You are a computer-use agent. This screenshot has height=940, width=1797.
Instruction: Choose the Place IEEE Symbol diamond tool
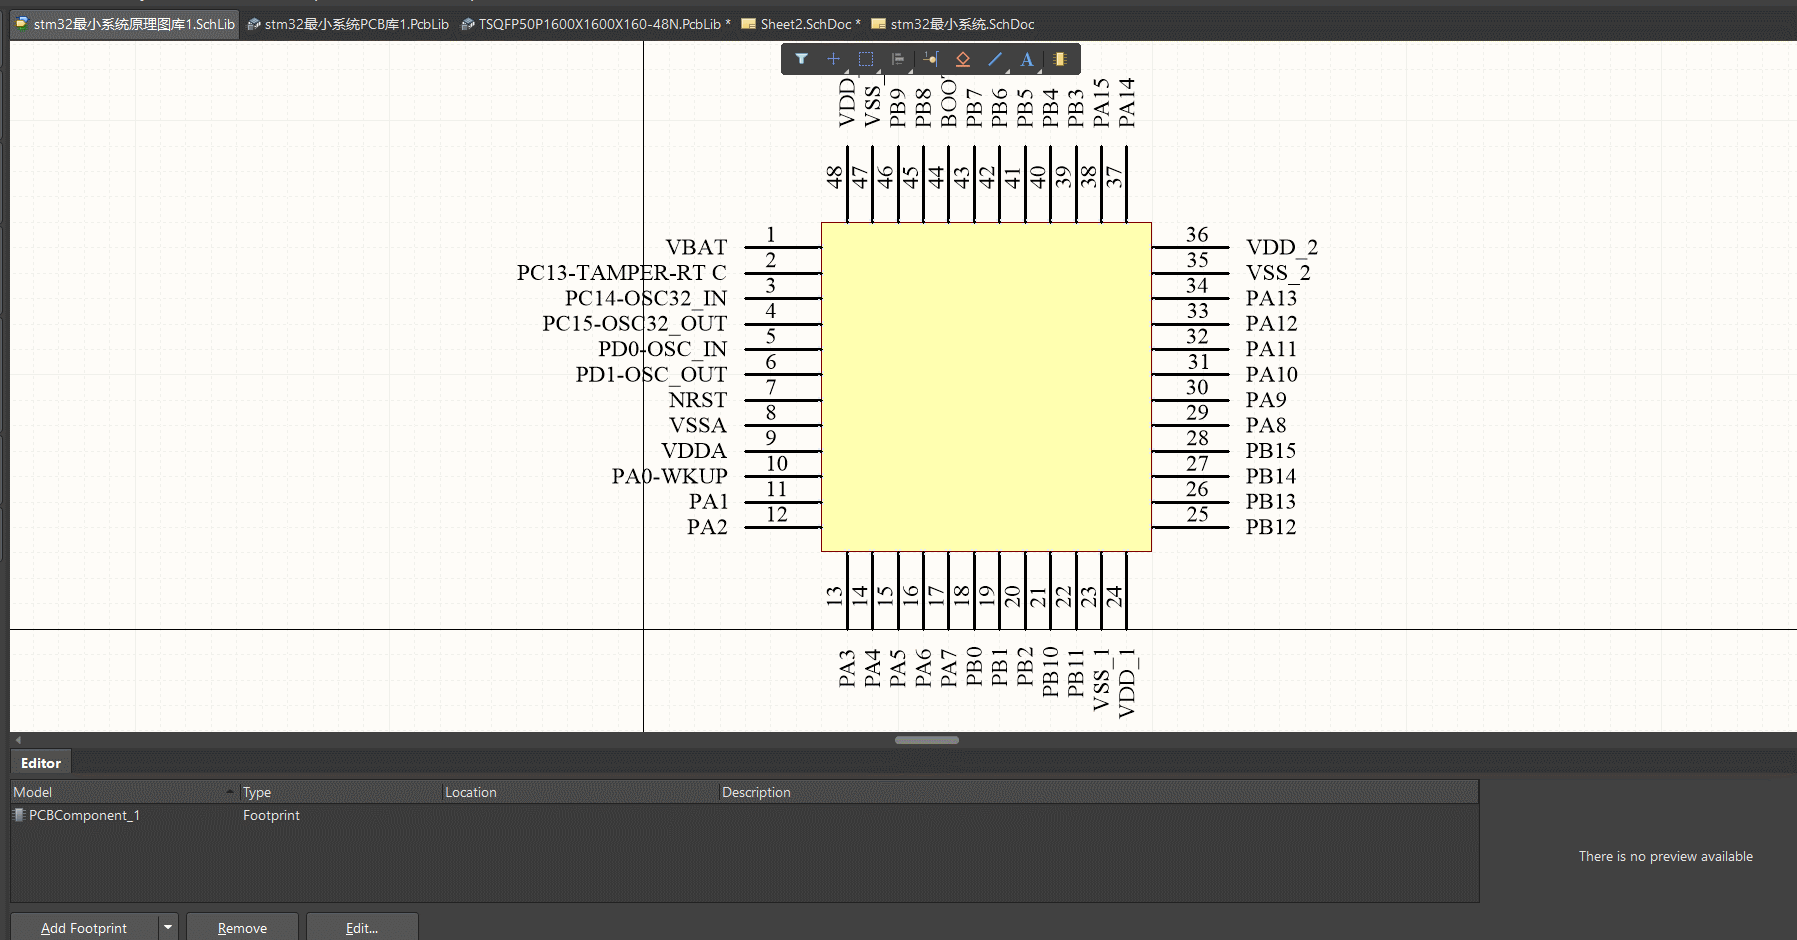click(963, 59)
